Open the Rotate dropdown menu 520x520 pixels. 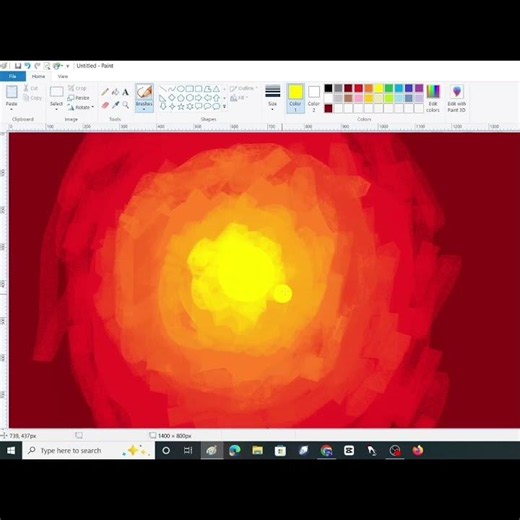click(x=80, y=107)
